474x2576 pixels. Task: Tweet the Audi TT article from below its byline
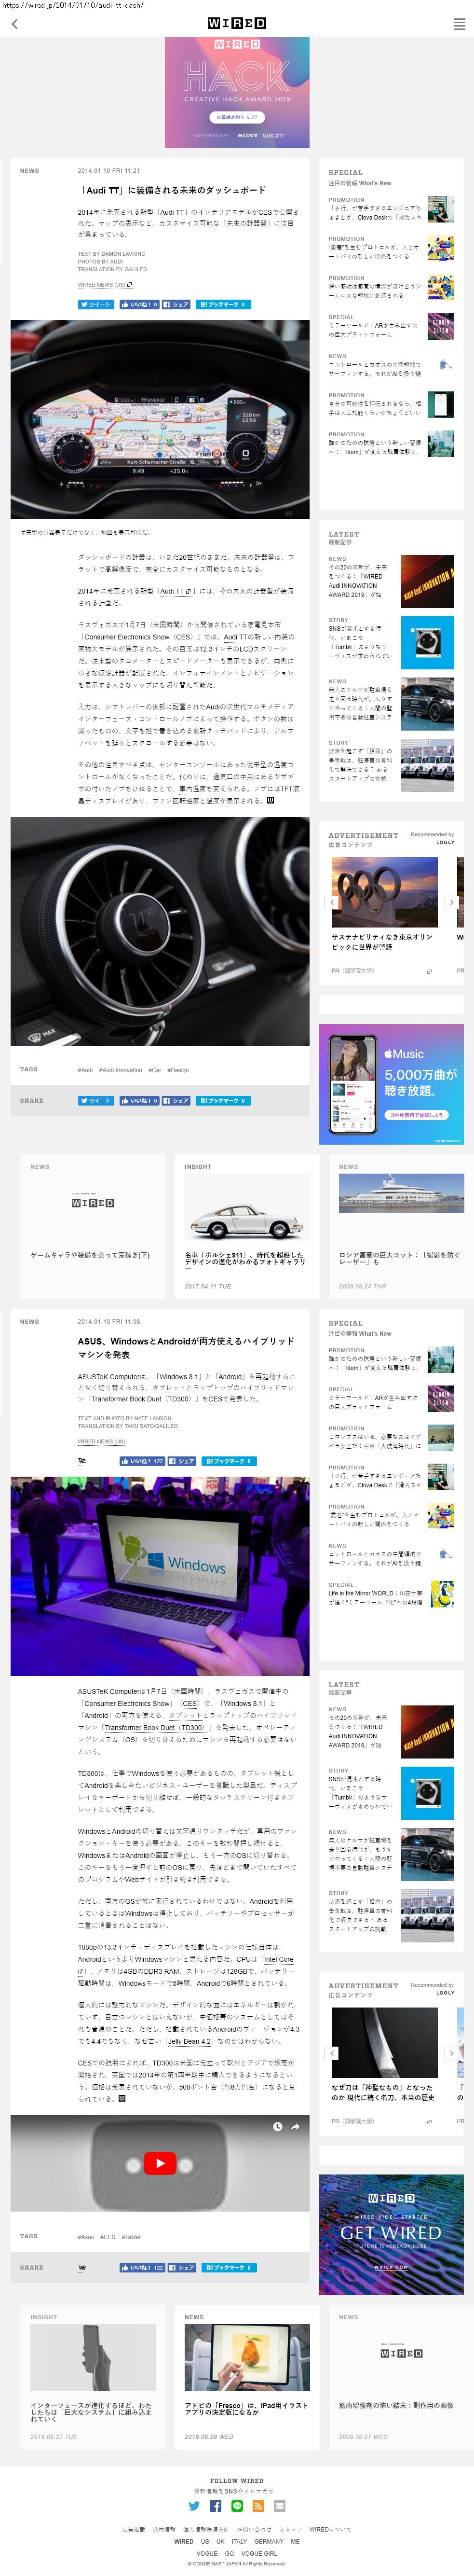(96, 304)
